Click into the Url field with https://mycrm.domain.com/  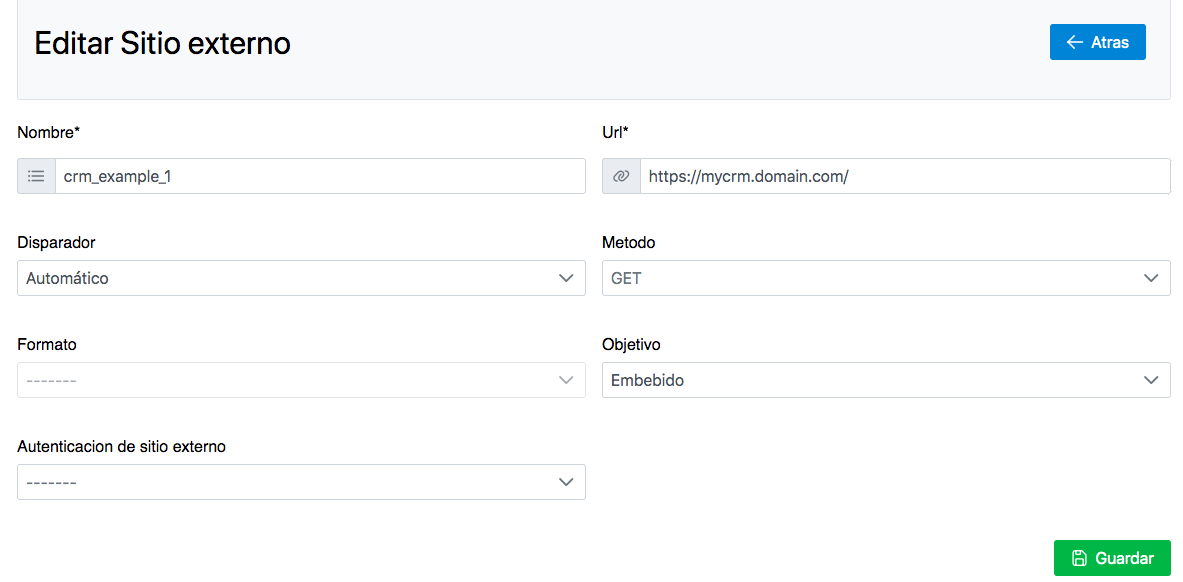tap(904, 176)
